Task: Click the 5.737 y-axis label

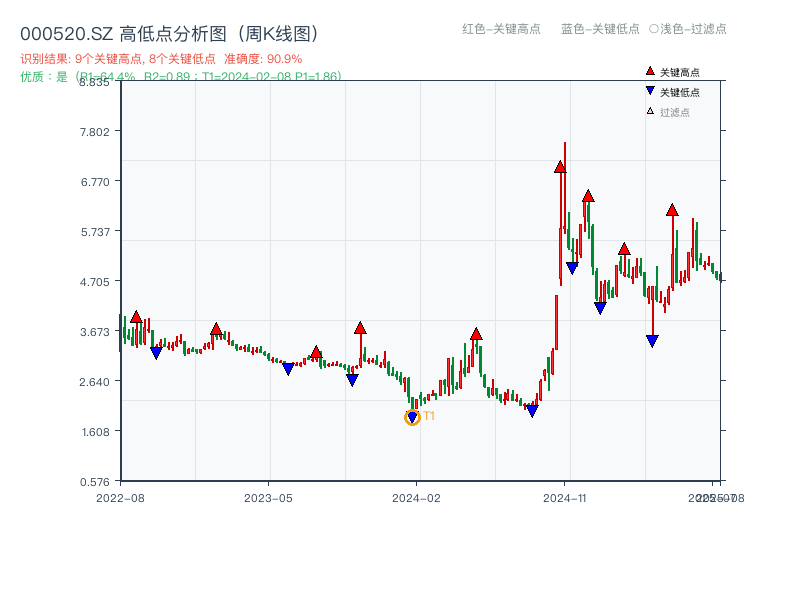Action: pos(95,232)
